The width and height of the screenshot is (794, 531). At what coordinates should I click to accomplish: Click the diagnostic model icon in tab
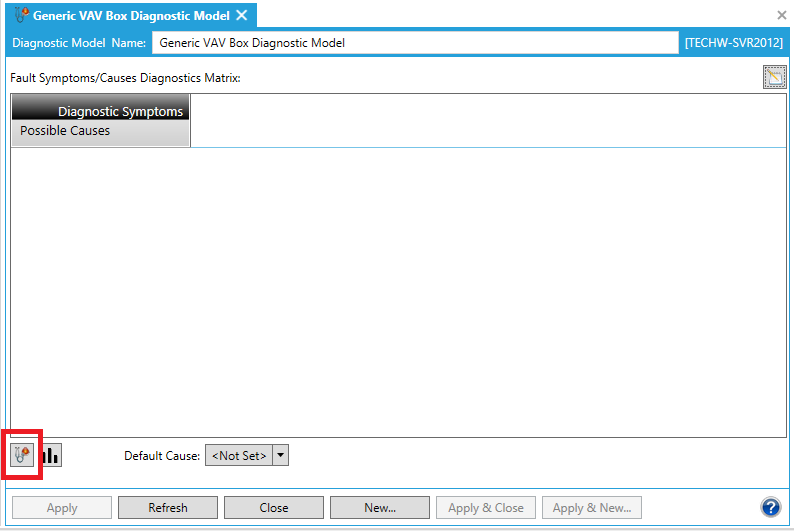pyautogui.click(x=21, y=15)
